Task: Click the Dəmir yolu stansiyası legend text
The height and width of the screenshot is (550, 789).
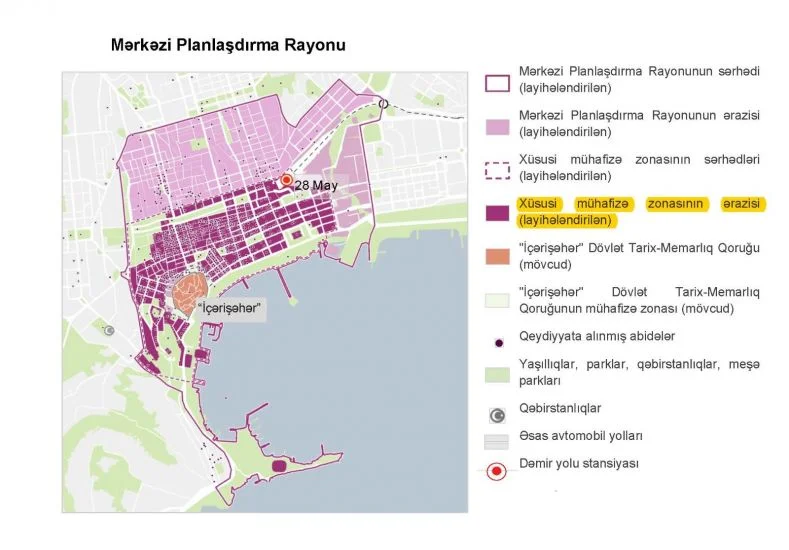Action: [x=579, y=463]
